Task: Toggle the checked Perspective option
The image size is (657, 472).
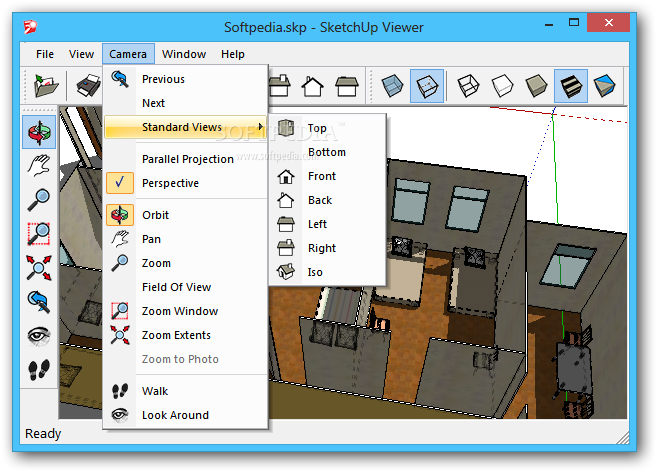Action: [x=185, y=183]
